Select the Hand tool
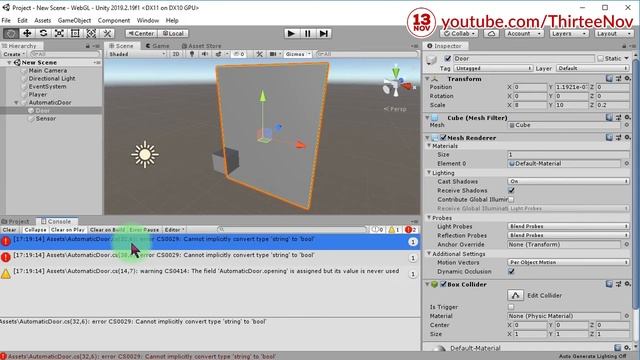The width and height of the screenshot is (640, 360). [x=11, y=33]
